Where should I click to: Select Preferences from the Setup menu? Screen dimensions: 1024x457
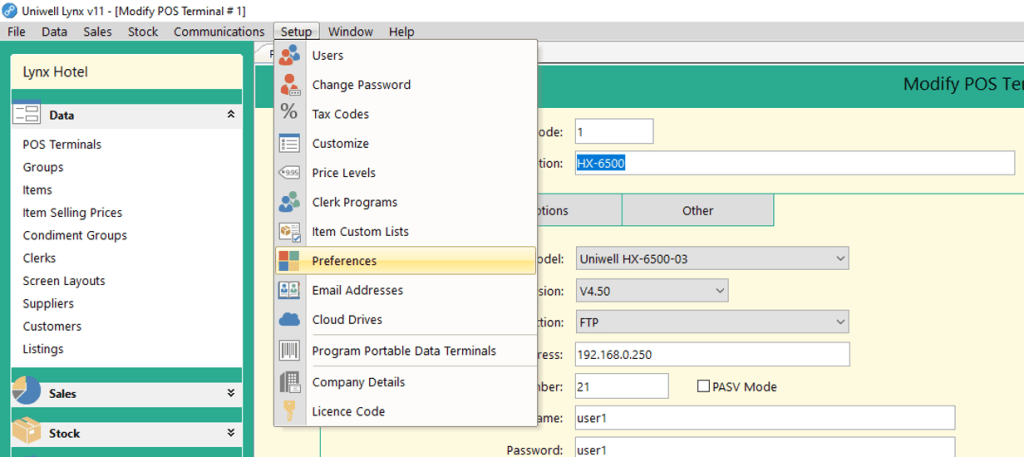click(x=344, y=261)
